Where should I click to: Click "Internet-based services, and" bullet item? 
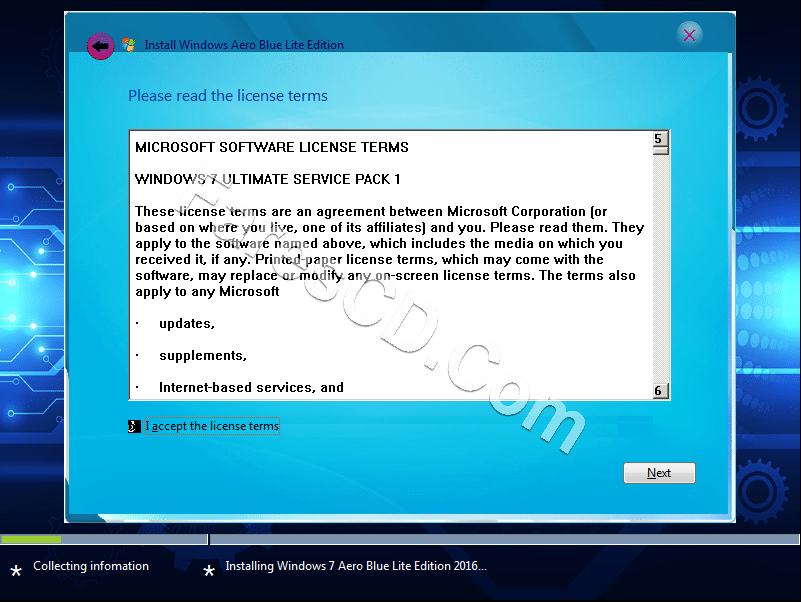(251, 387)
